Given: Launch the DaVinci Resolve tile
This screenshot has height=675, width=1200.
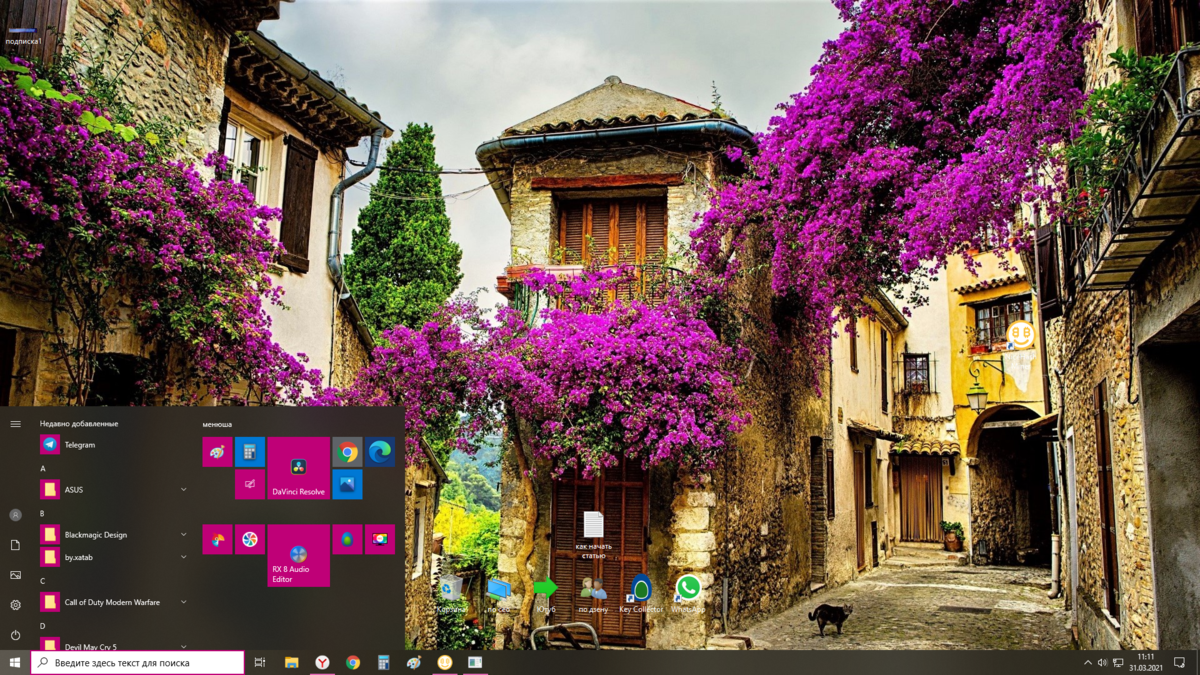Looking at the screenshot, I should tap(298, 468).
